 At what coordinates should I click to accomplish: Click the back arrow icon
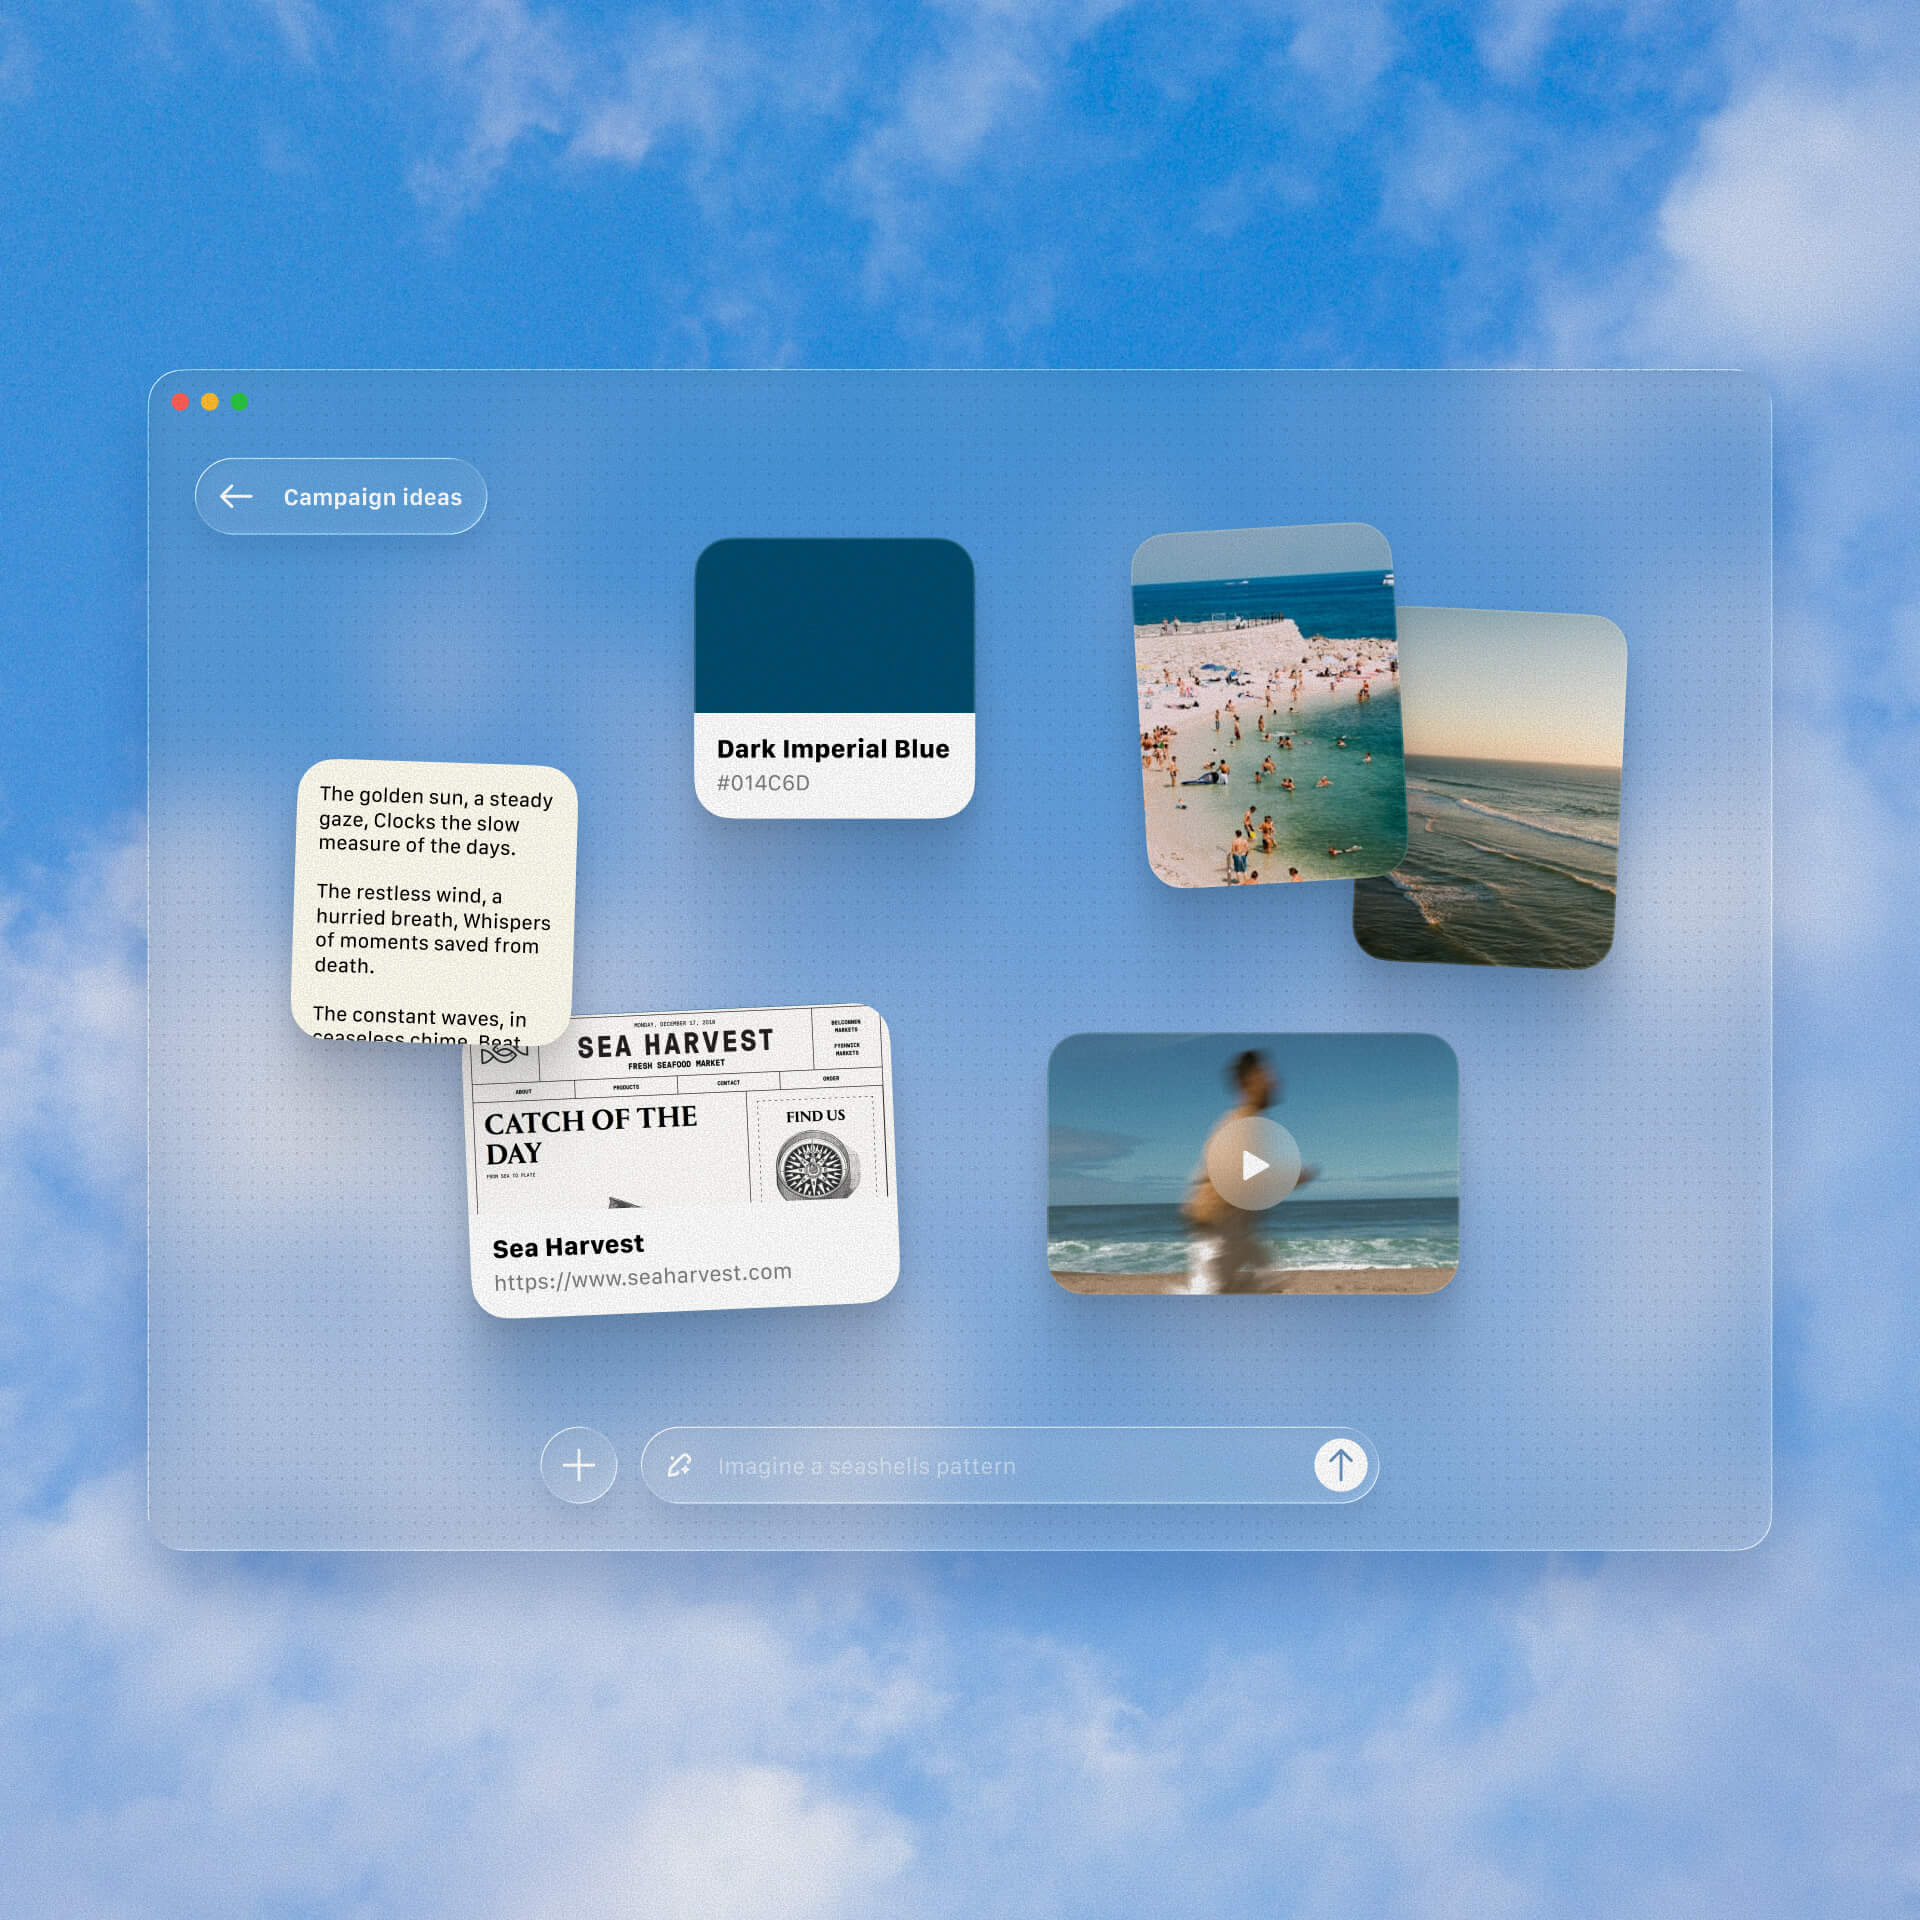236,496
